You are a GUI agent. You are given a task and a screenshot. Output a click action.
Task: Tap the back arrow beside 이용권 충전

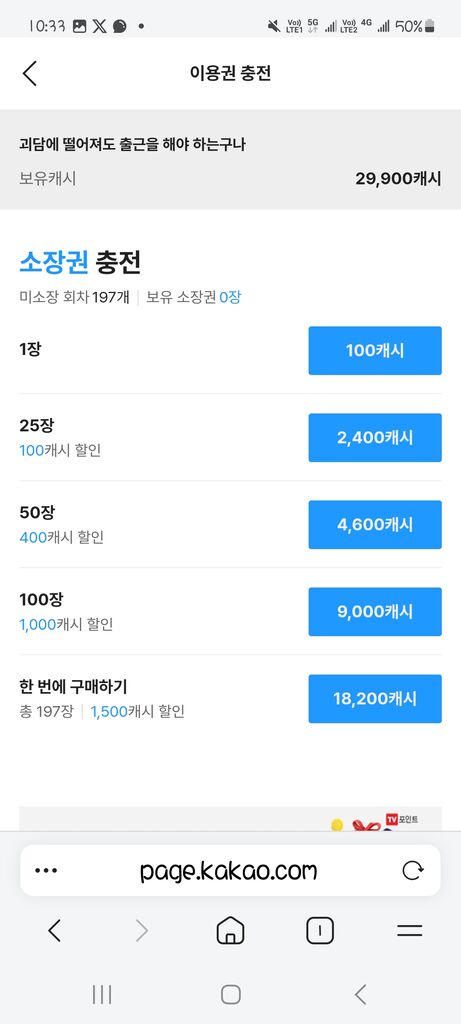(x=29, y=73)
